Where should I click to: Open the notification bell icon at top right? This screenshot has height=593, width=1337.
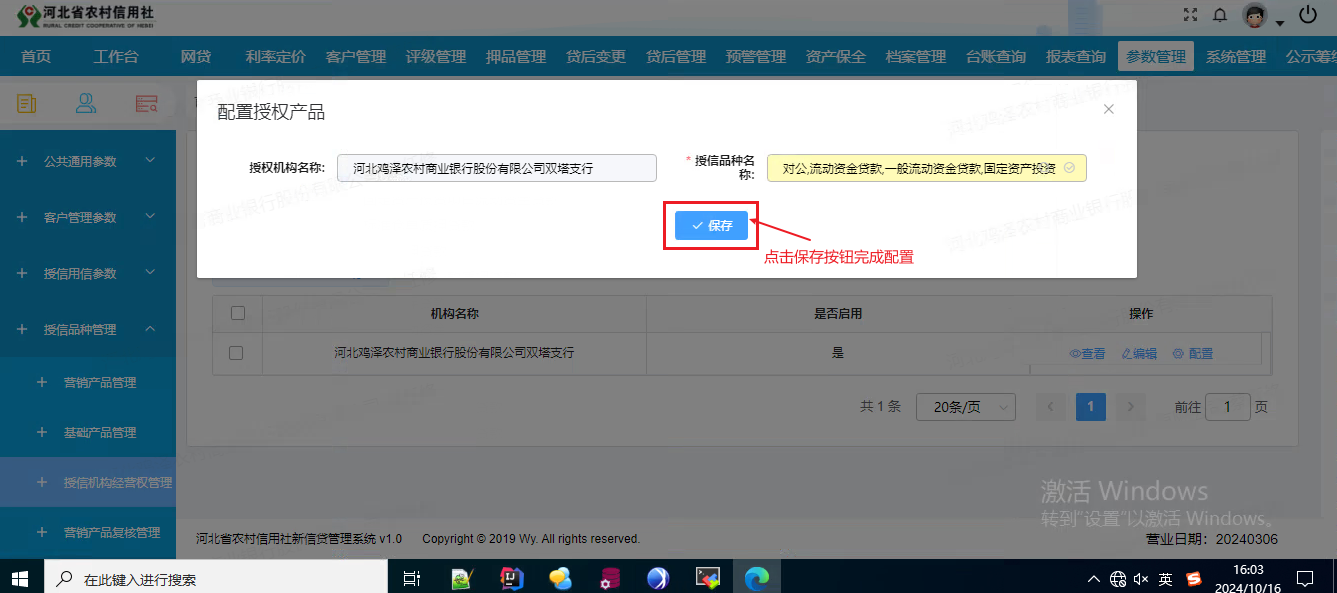[1220, 13]
